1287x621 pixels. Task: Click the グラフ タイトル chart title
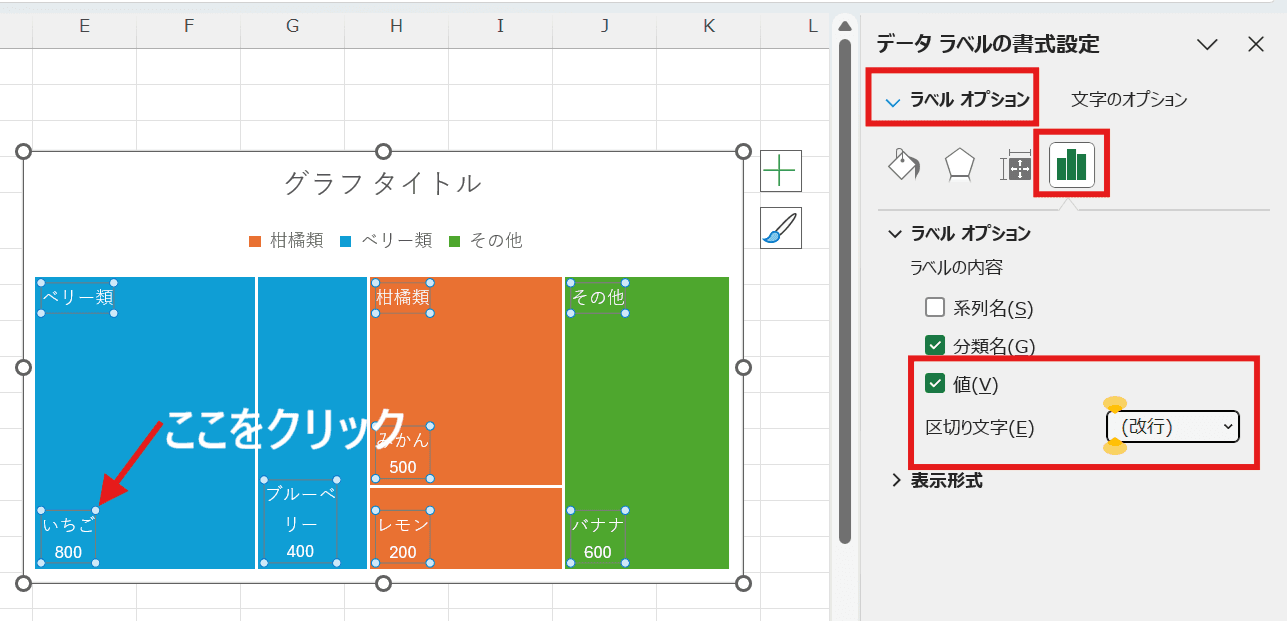[383, 183]
